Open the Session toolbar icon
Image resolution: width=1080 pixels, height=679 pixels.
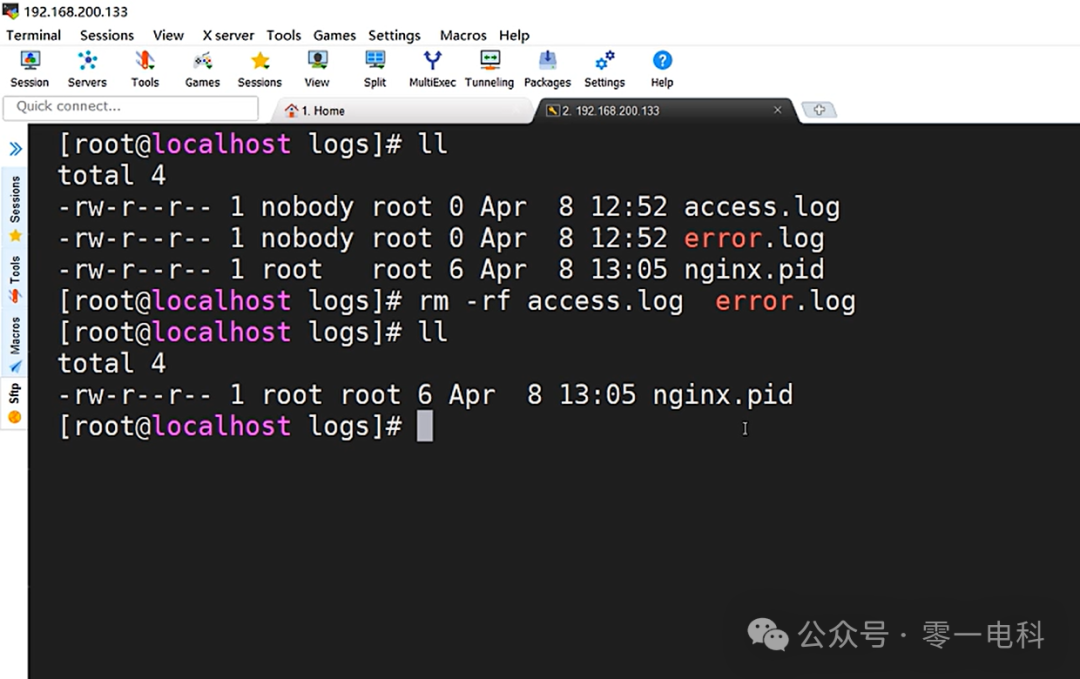point(30,69)
